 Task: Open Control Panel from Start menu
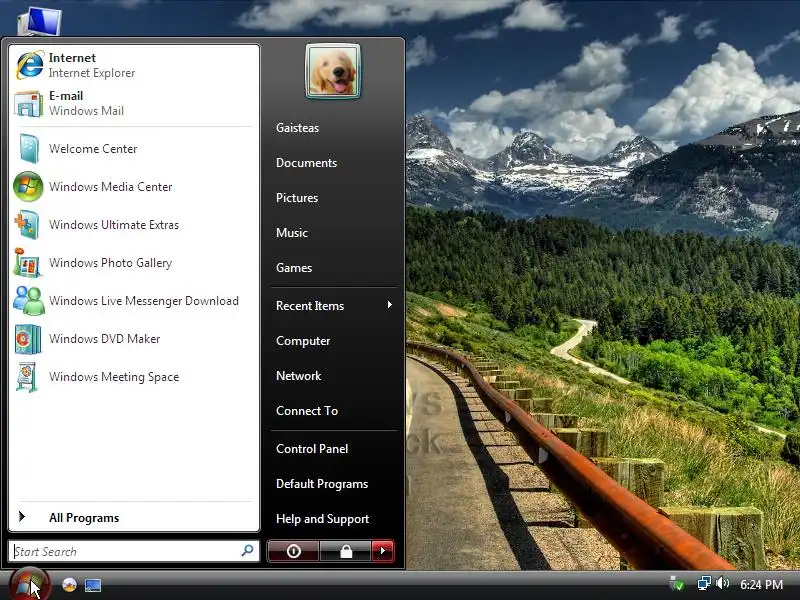click(x=312, y=449)
